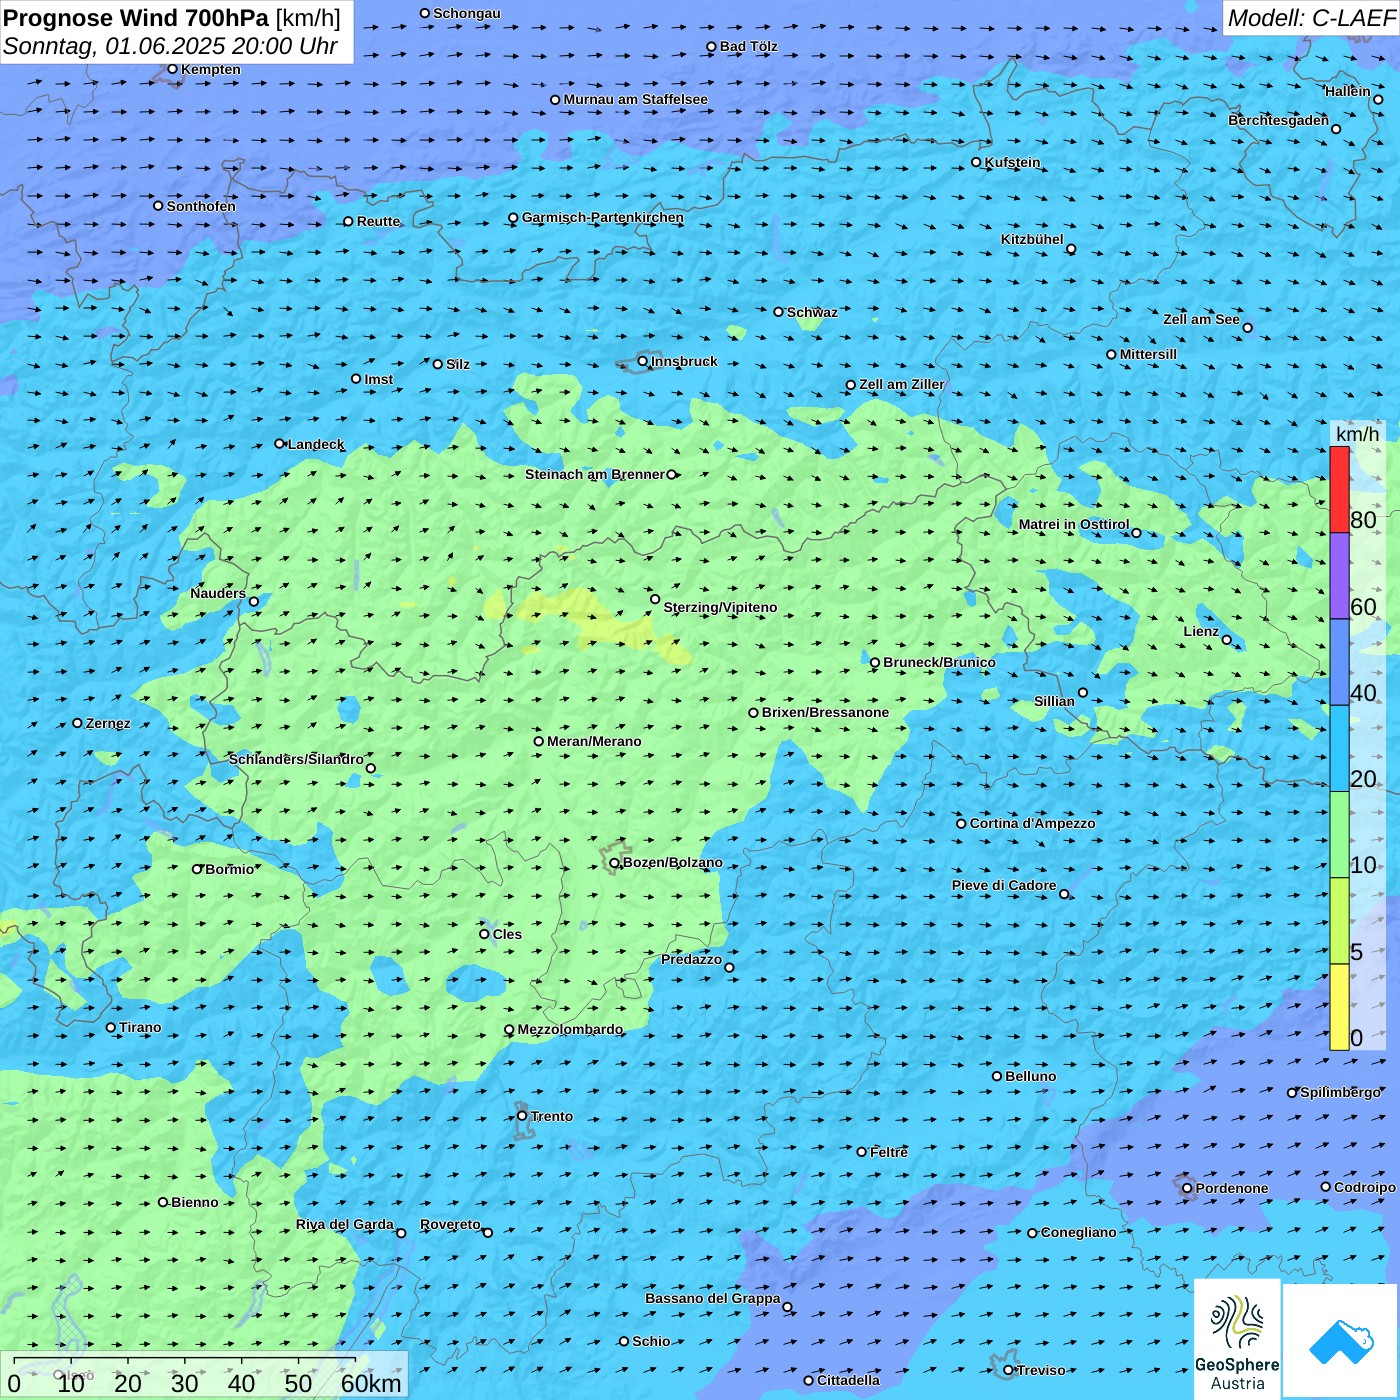Viewport: 1400px width, 1400px height.
Task: Click the 'Zell am Ziller' label
Action: [902, 384]
